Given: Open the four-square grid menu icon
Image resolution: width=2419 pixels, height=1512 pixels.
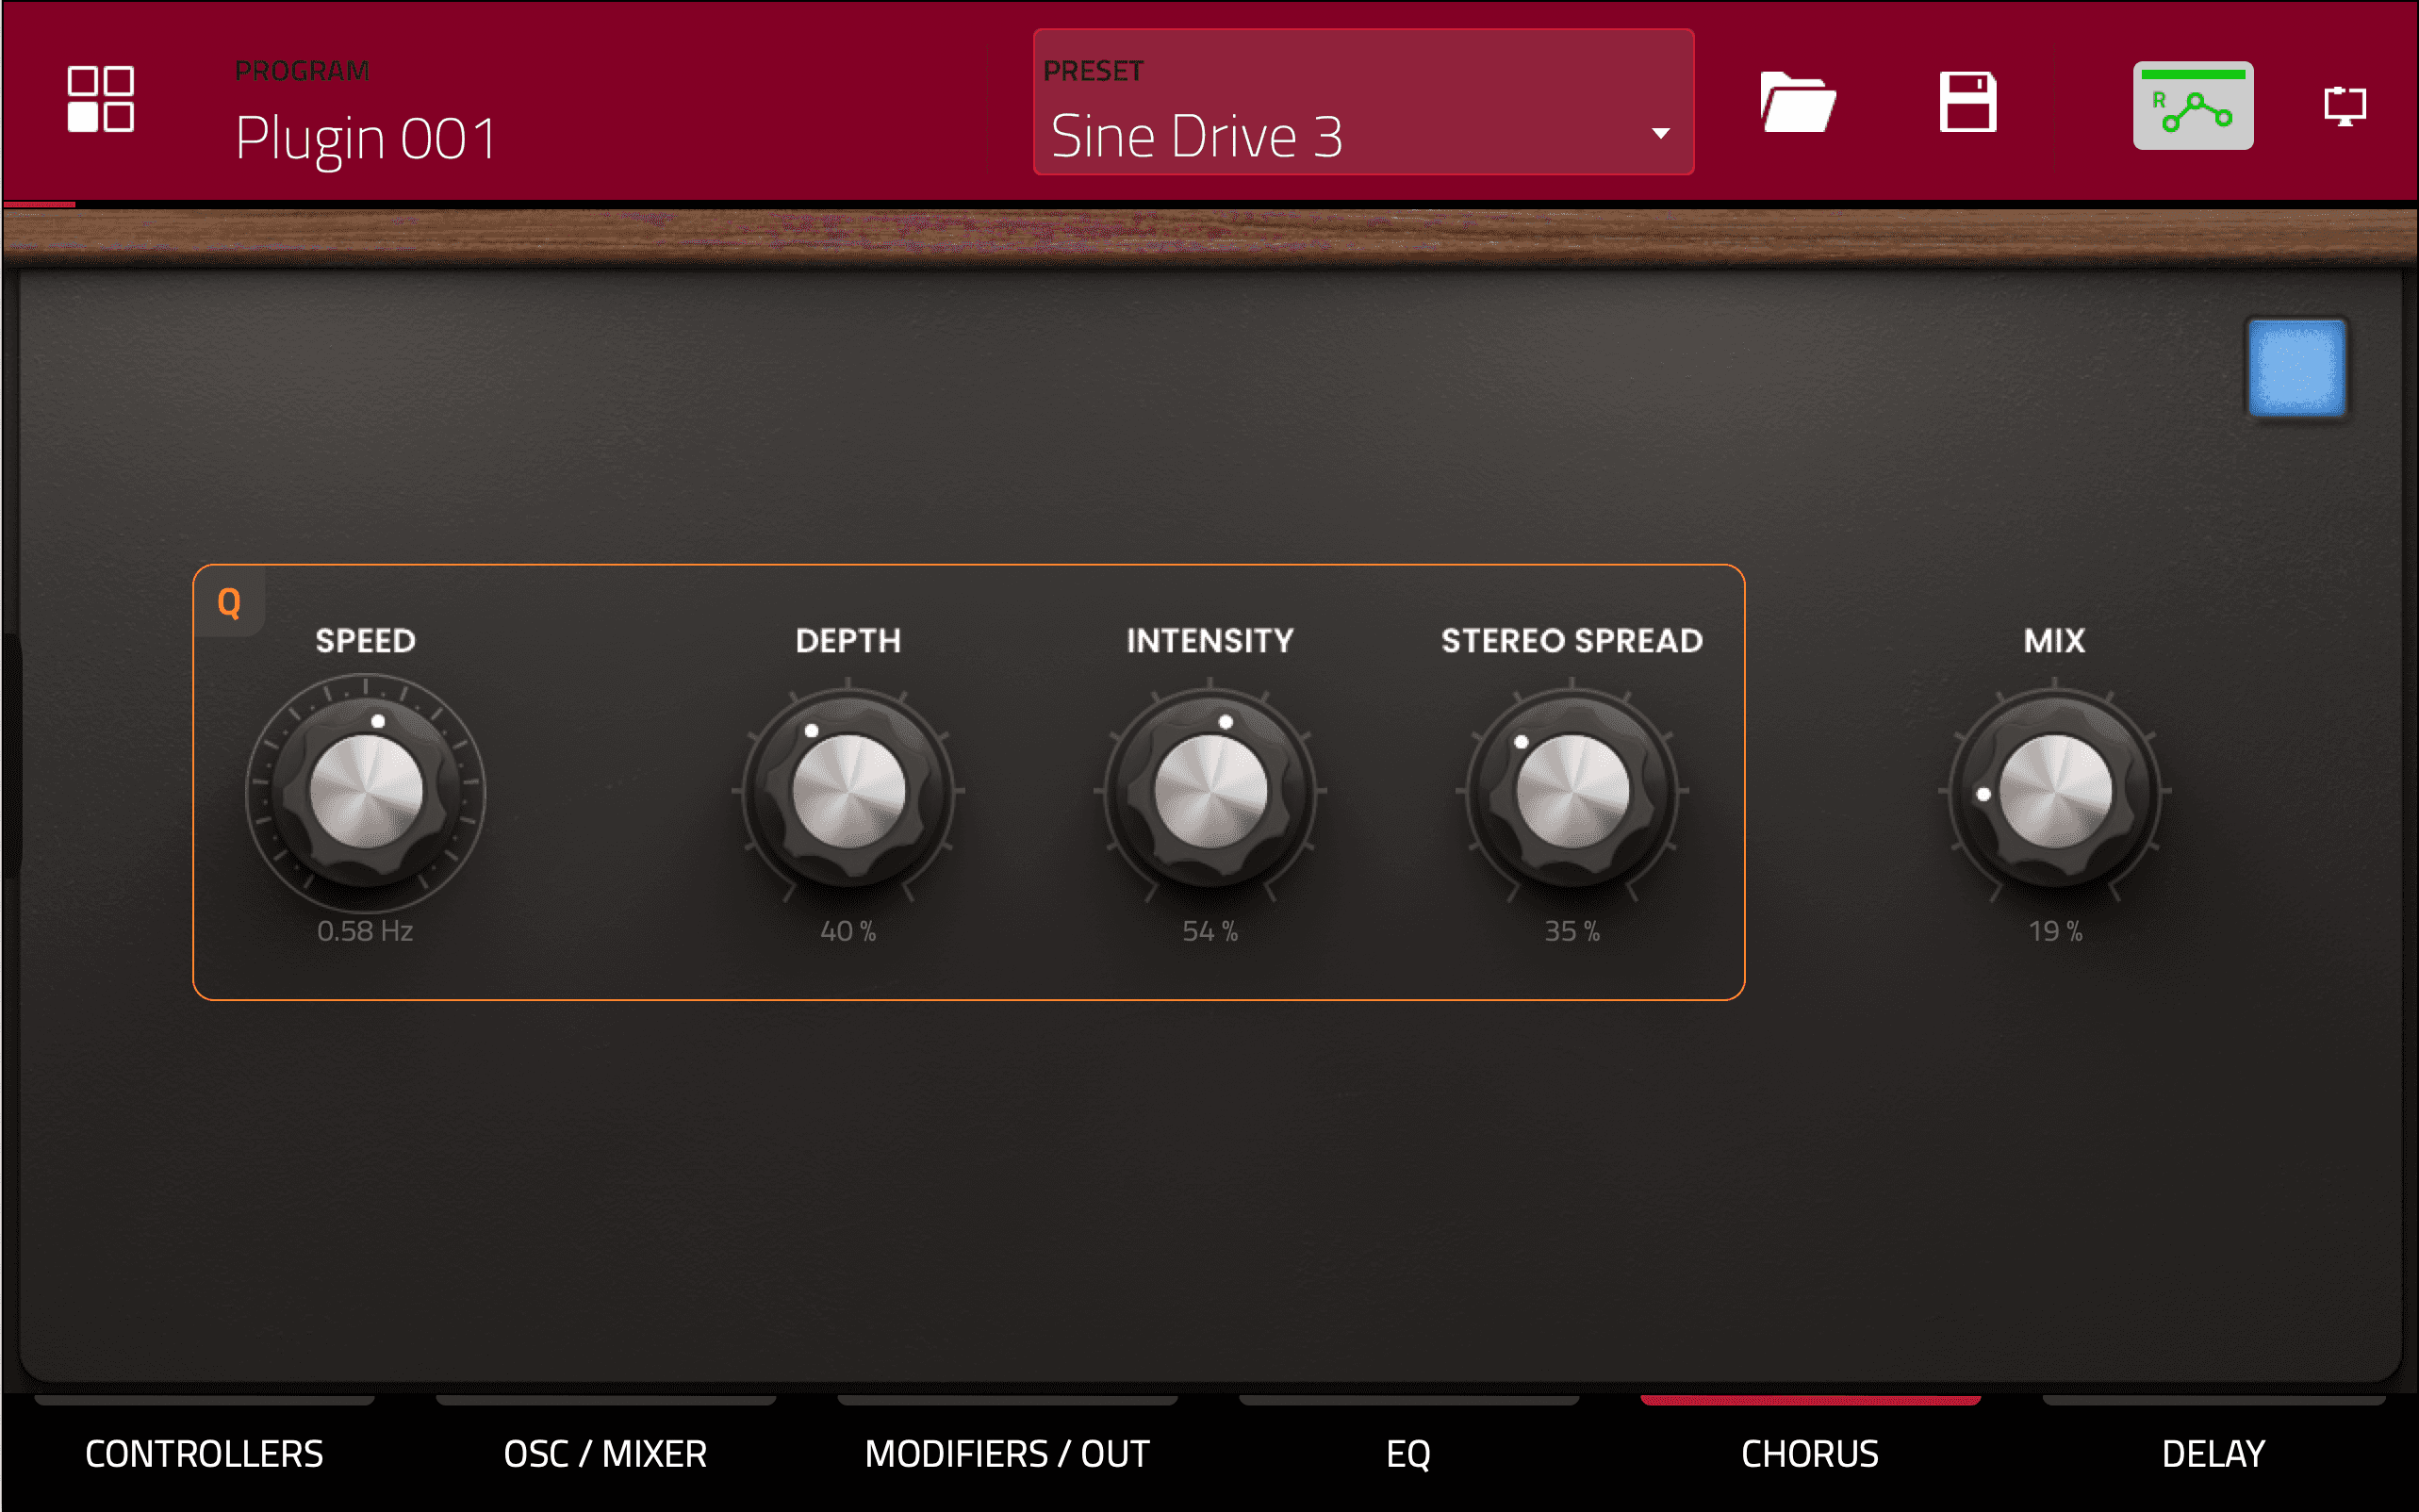Looking at the screenshot, I should (x=100, y=99).
